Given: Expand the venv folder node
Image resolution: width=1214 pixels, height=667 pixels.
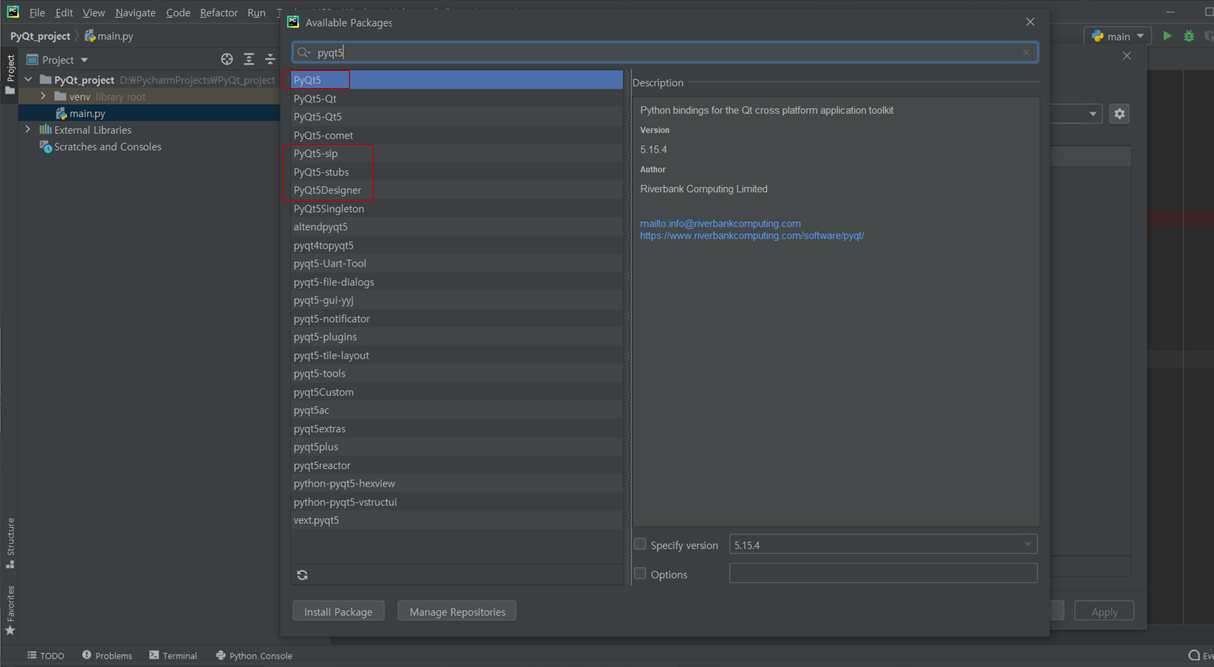Looking at the screenshot, I should pyautogui.click(x=43, y=97).
